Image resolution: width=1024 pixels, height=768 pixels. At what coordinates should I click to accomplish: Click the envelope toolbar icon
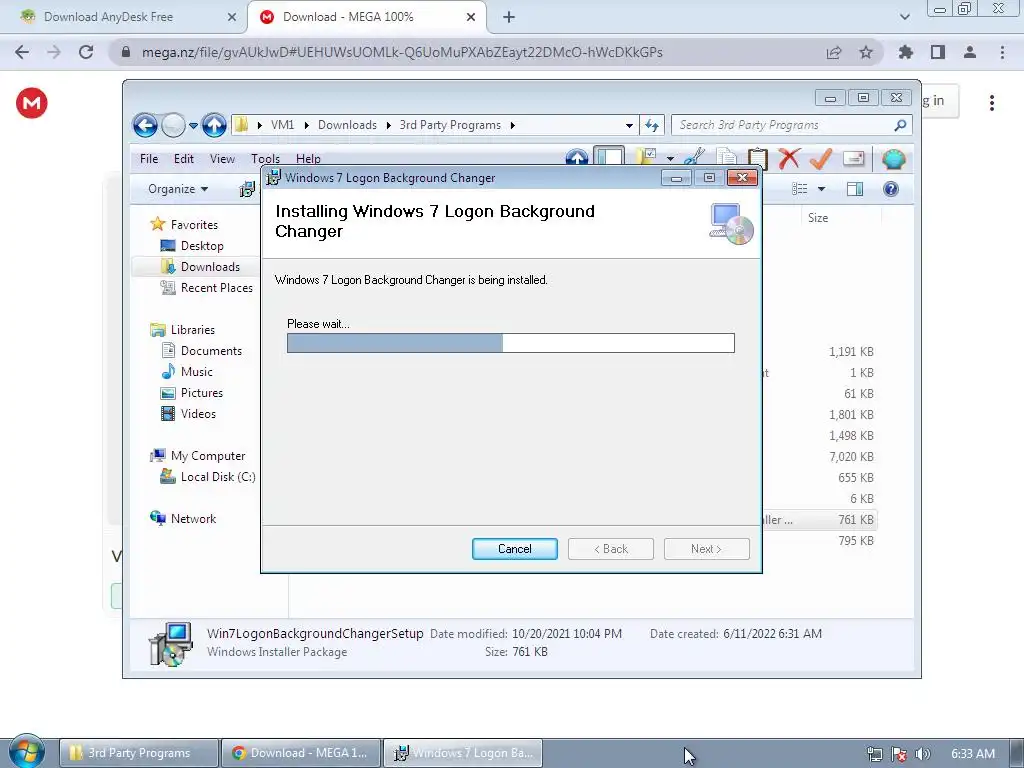854,157
